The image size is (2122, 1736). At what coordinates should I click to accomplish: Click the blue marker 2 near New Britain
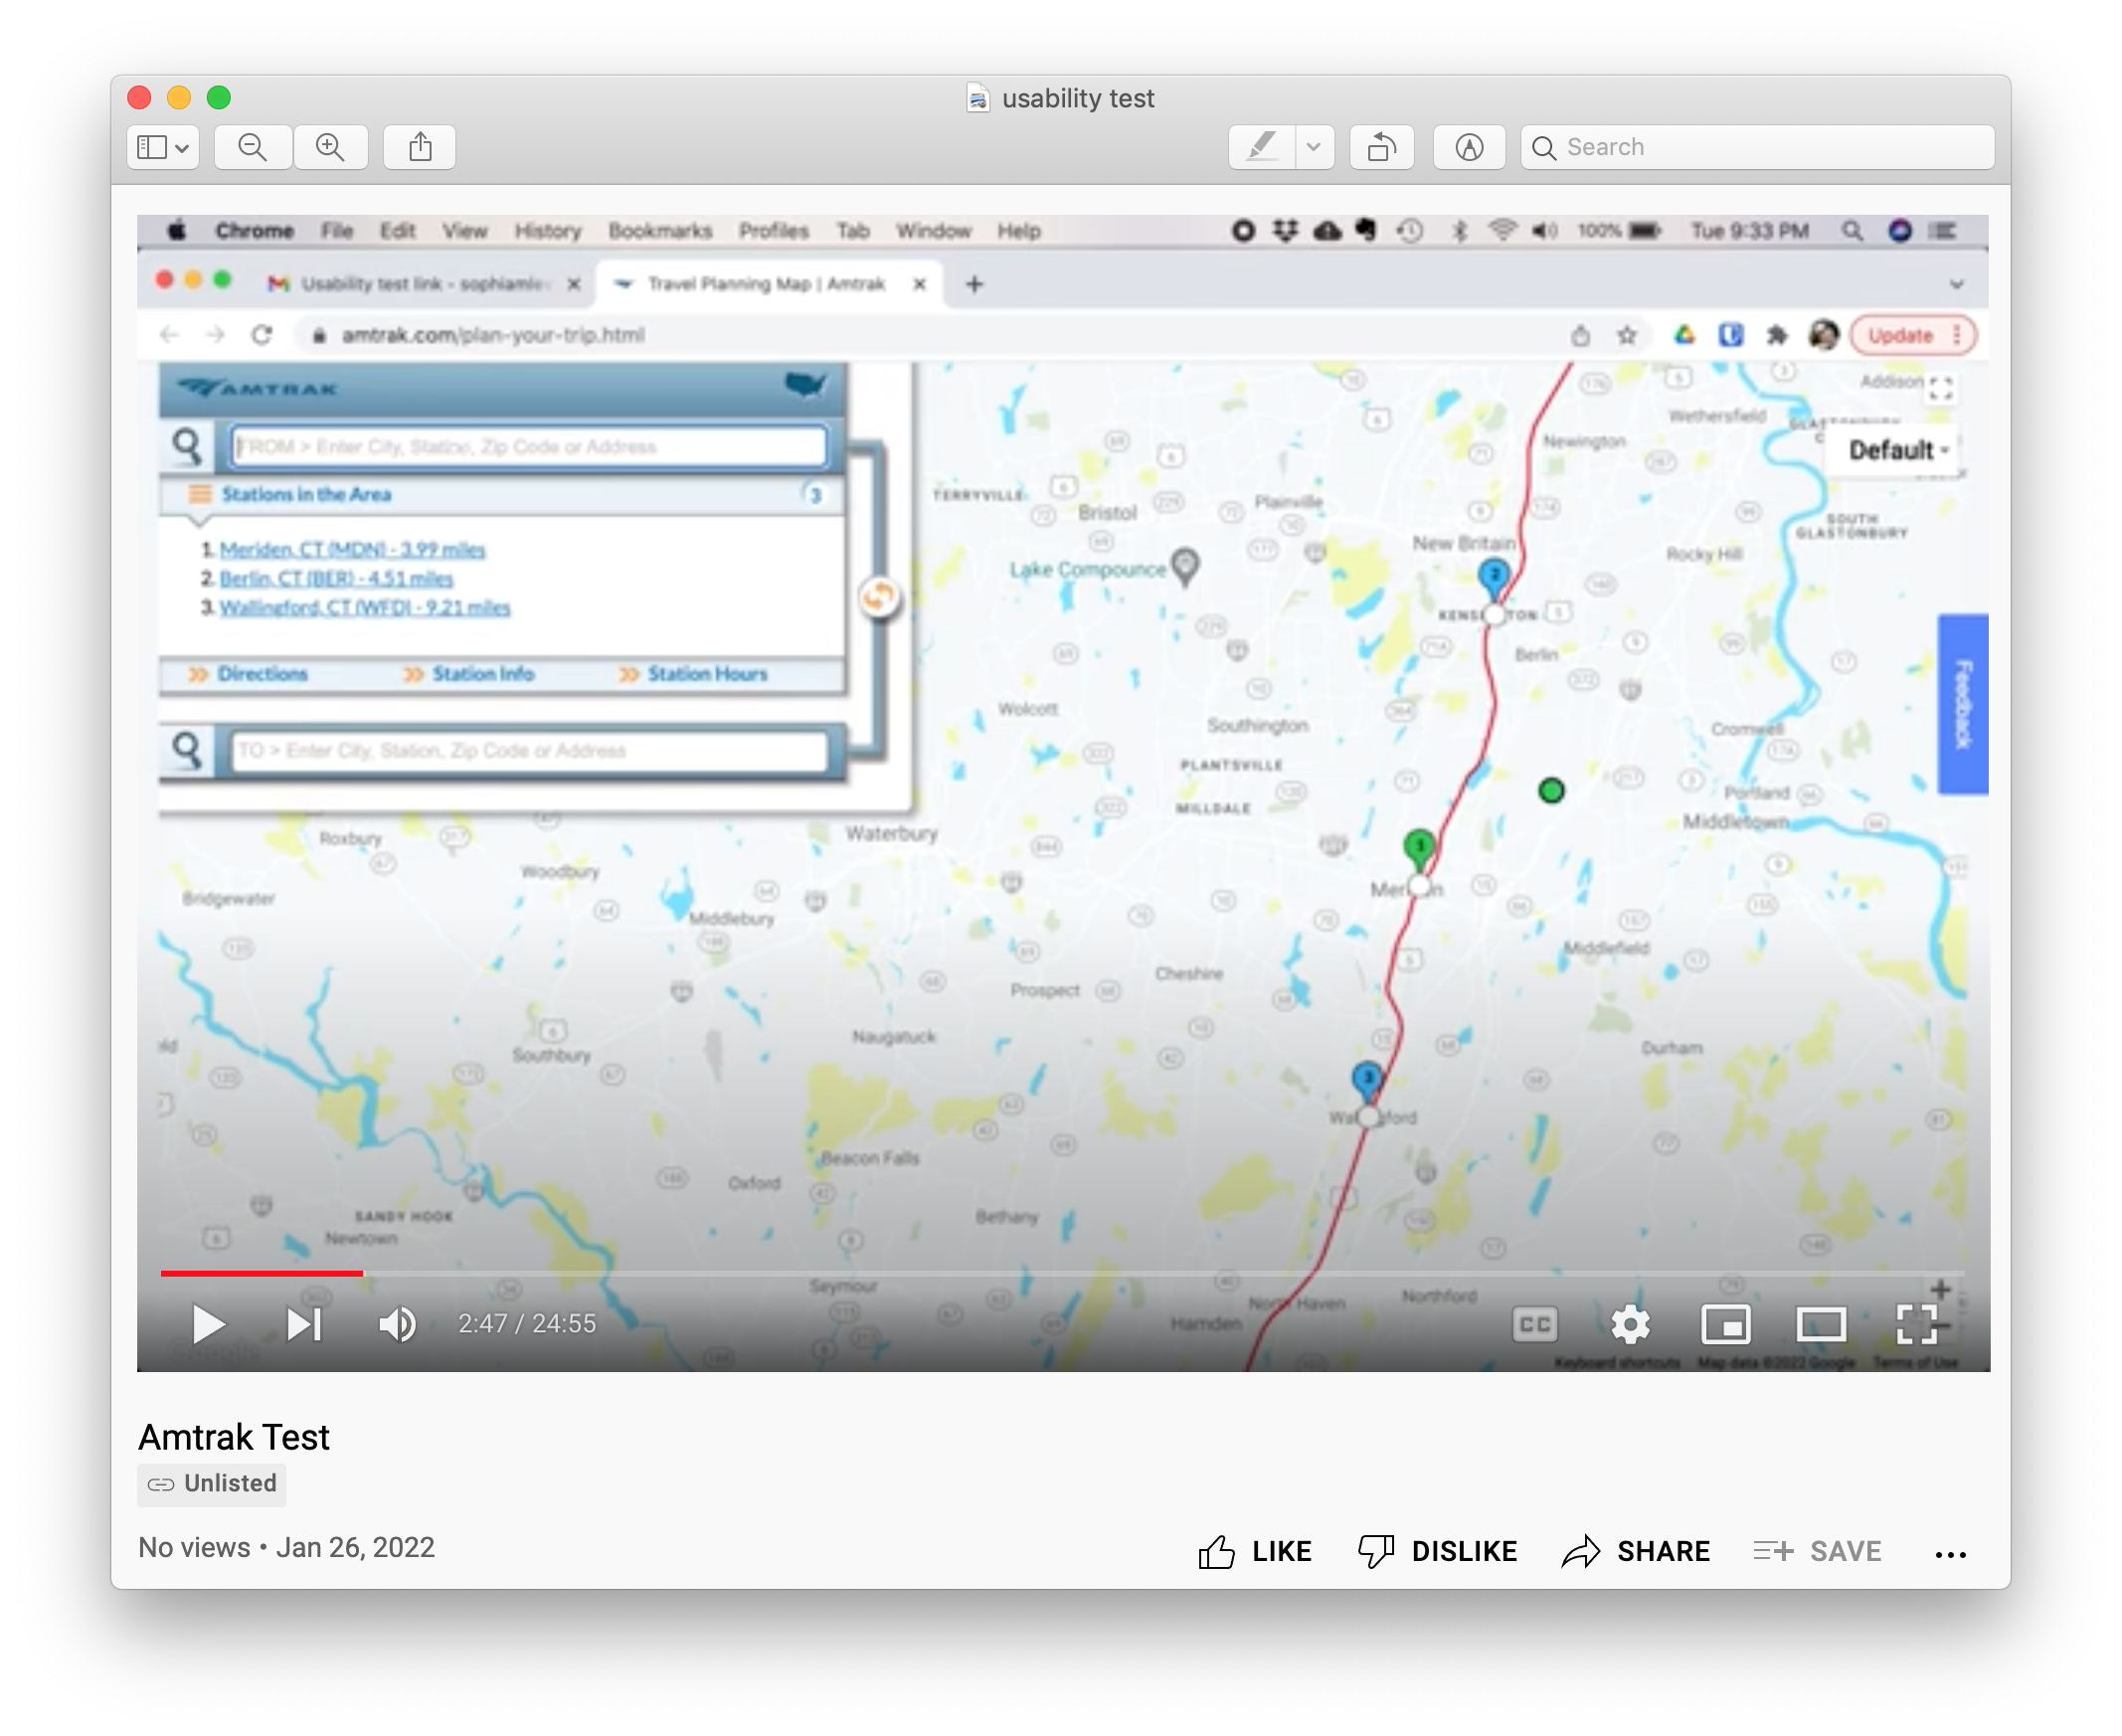tap(1493, 577)
